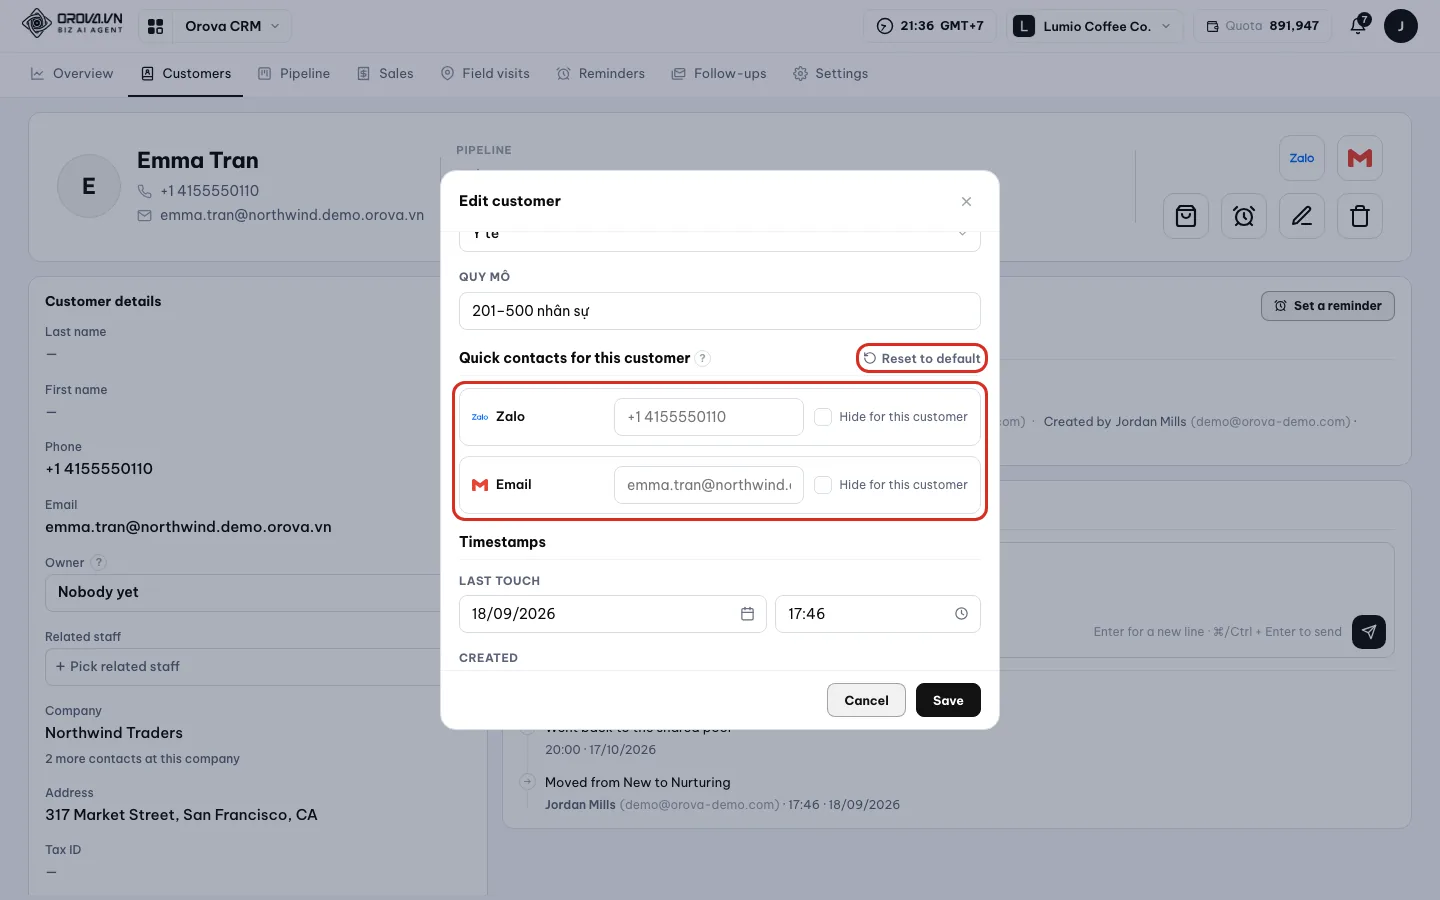This screenshot has height=900, width=1440.
Task: Click the Zalo phone number field
Action: click(x=709, y=417)
